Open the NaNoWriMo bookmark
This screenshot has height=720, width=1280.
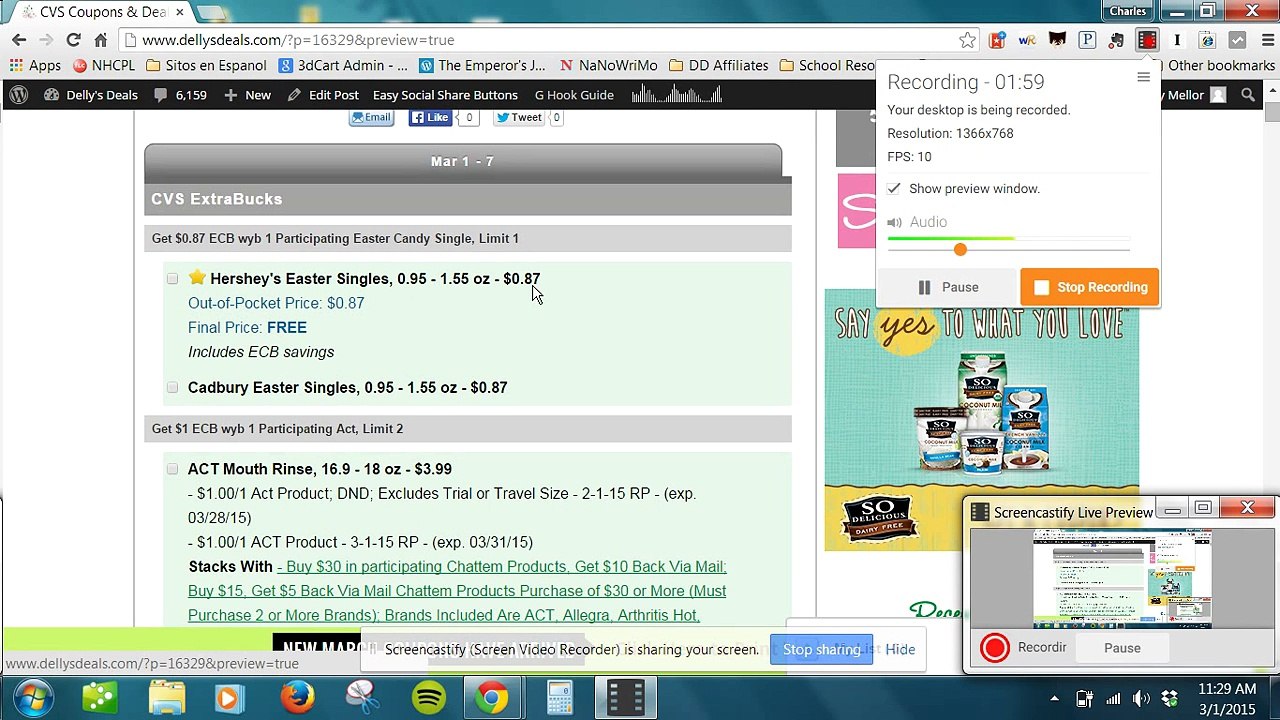(608, 66)
